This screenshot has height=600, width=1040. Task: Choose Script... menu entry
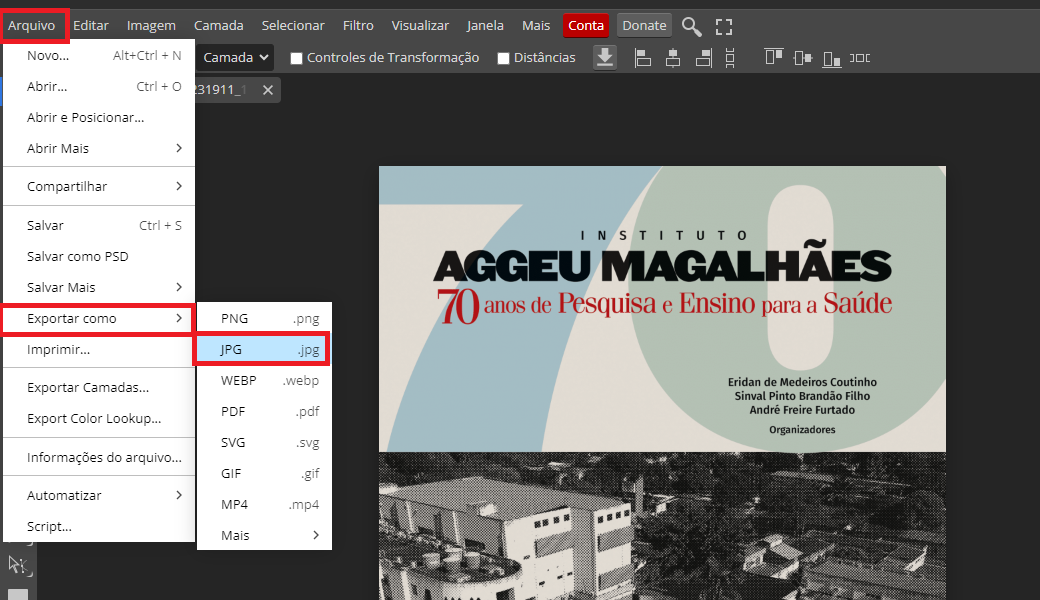coord(99,526)
